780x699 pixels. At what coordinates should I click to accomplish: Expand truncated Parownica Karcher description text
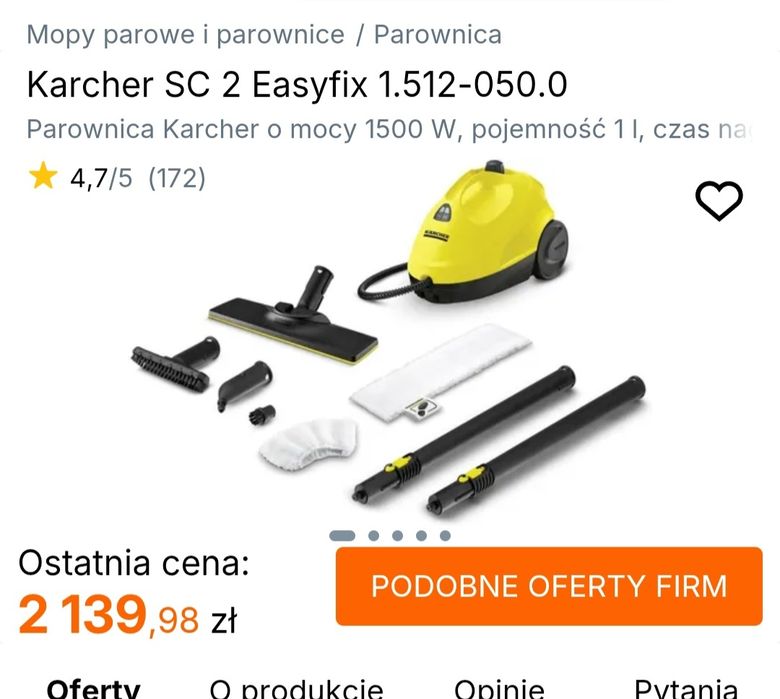click(x=390, y=129)
